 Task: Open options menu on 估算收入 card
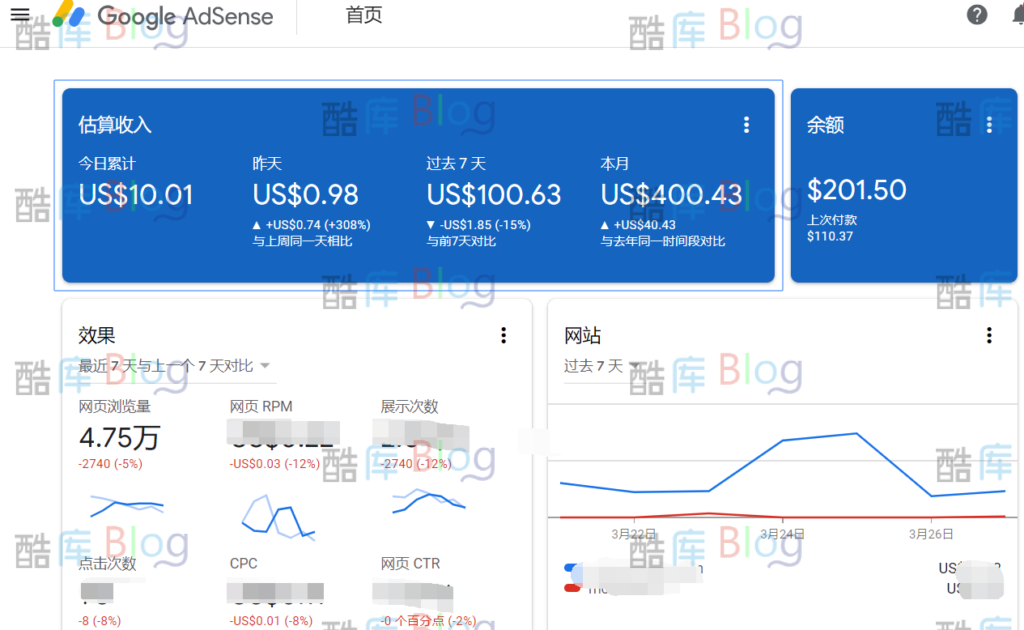pyautogui.click(x=746, y=124)
